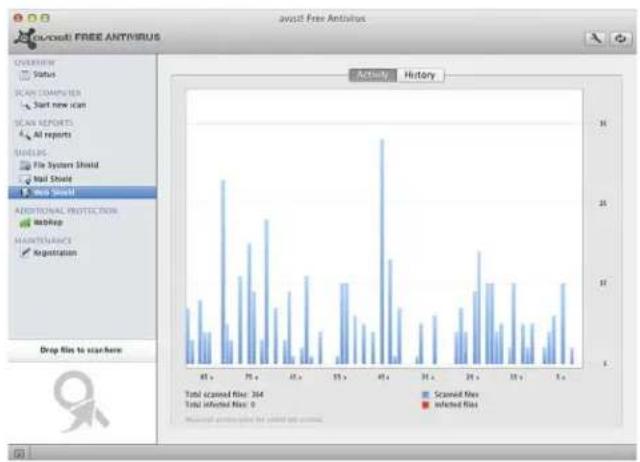Click the avast! logo in header

pyautogui.click(x=26, y=38)
